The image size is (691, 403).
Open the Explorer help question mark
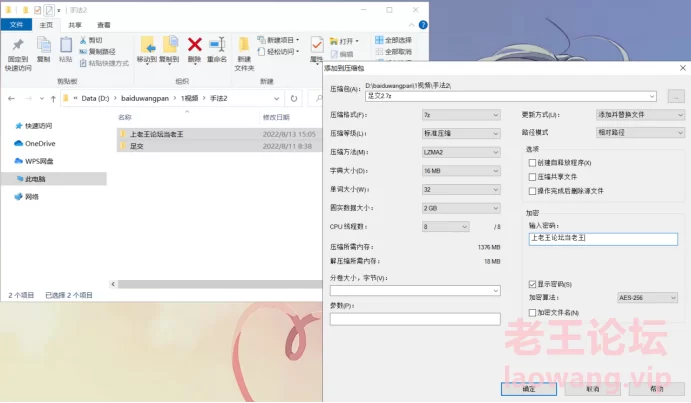pos(423,25)
